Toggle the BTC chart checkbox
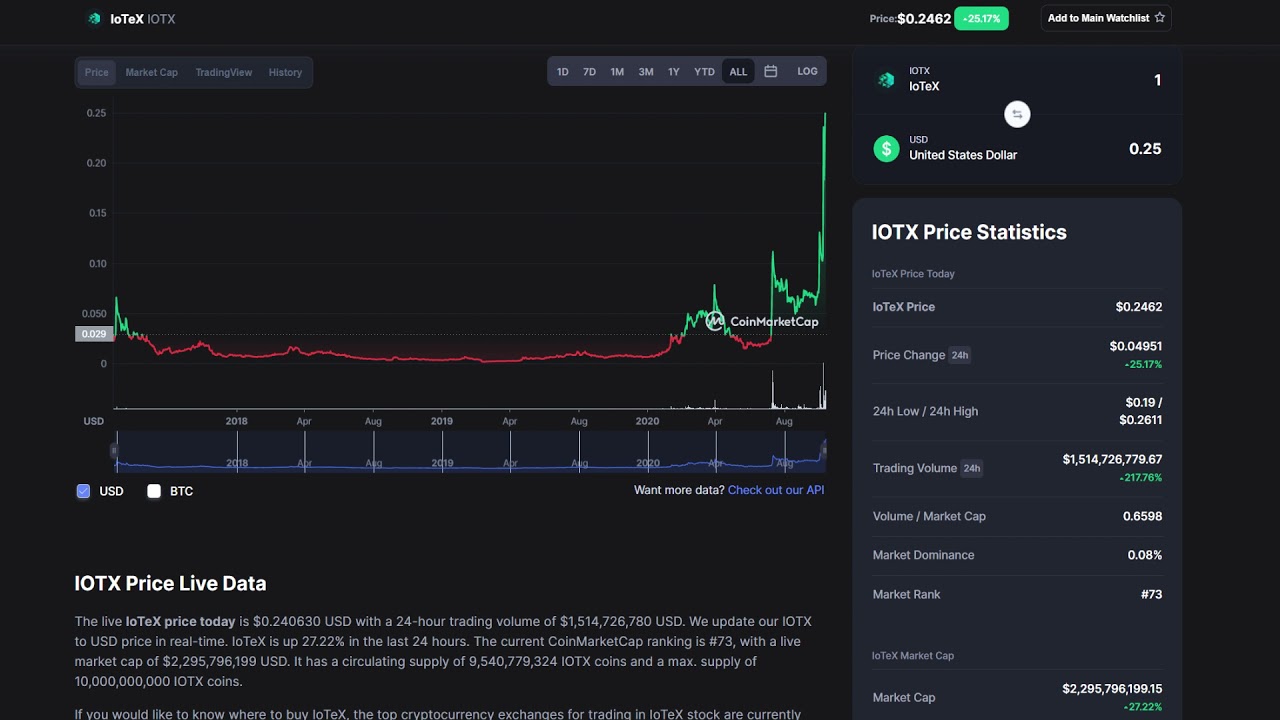Screen dimensions: 1280x720 click(154, 491)
